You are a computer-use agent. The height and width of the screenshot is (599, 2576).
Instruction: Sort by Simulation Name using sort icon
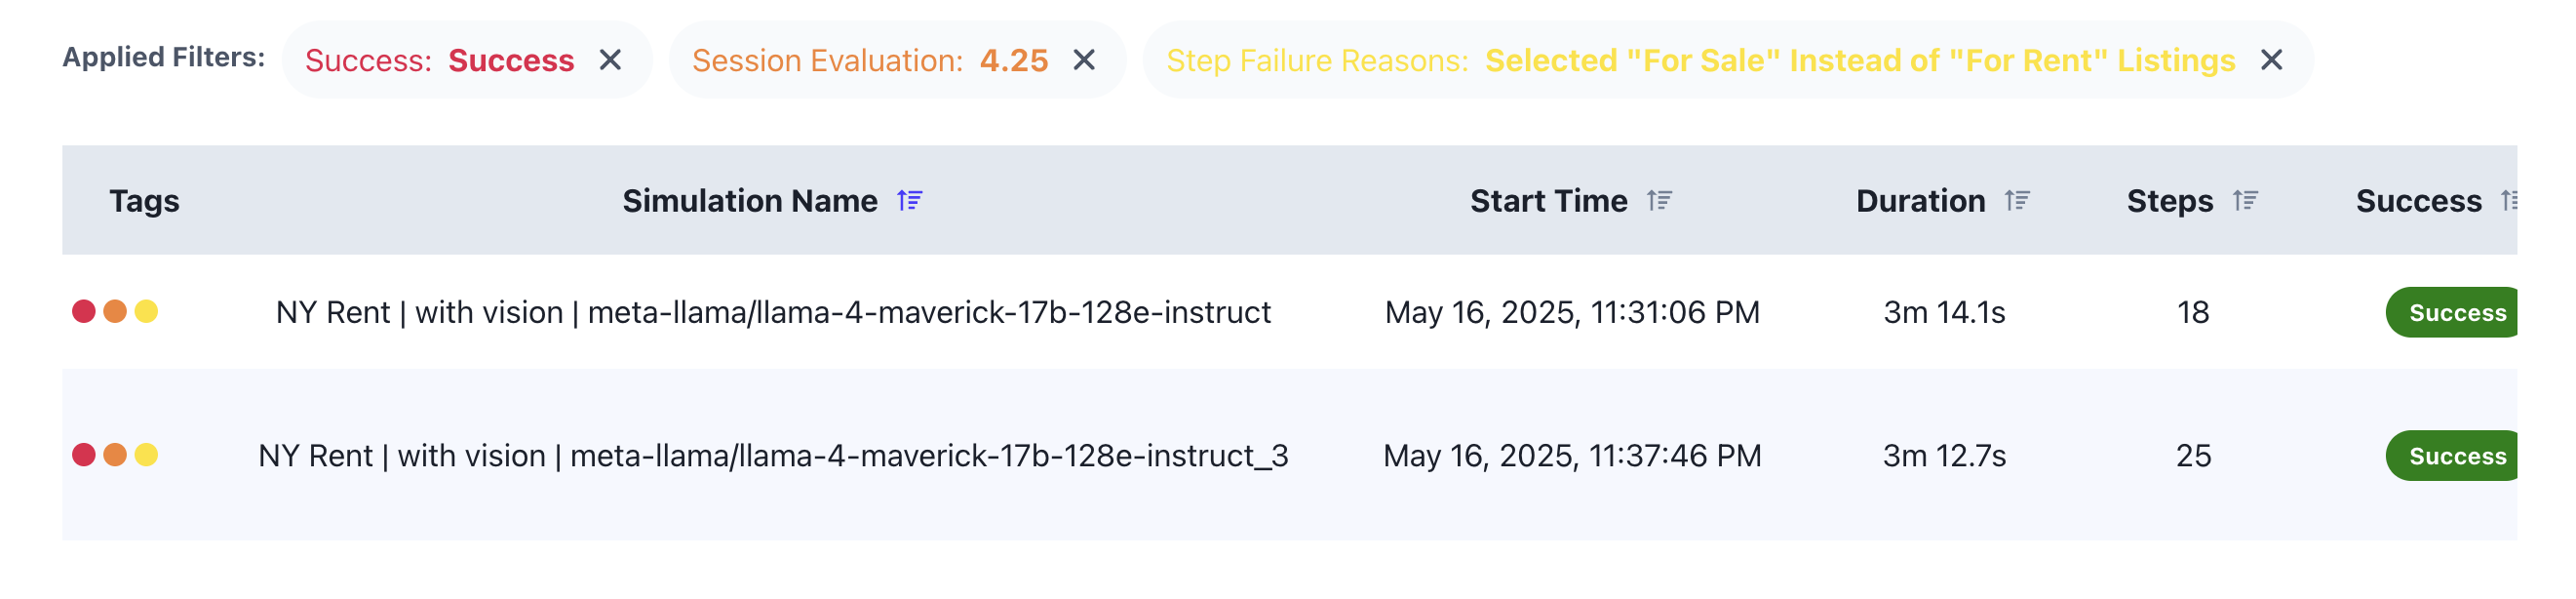point(909,200)
